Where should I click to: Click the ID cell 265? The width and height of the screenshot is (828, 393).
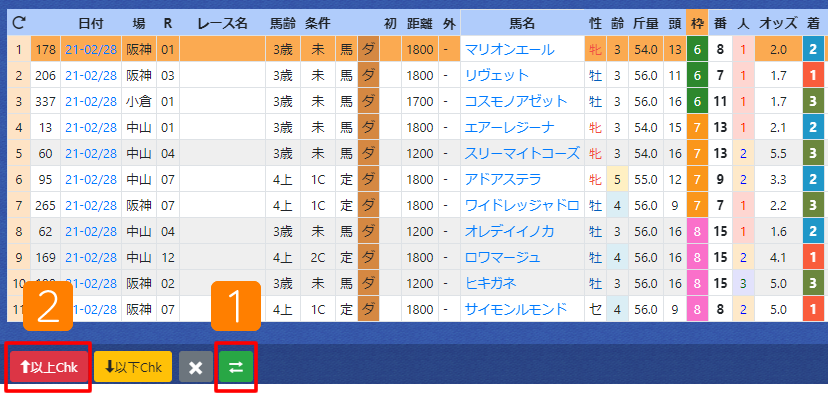[x=45, y=205]
